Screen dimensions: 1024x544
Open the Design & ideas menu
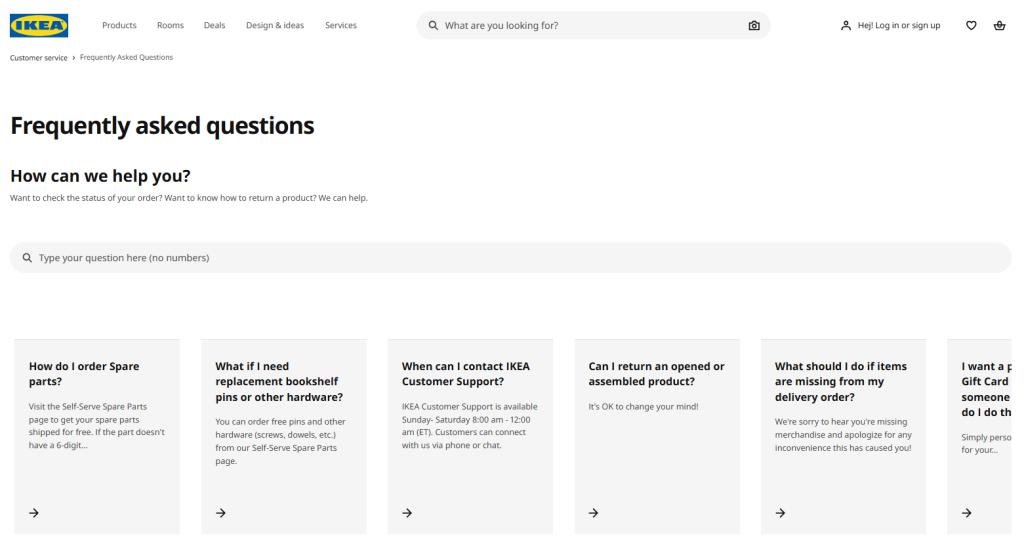click(275, 25)
